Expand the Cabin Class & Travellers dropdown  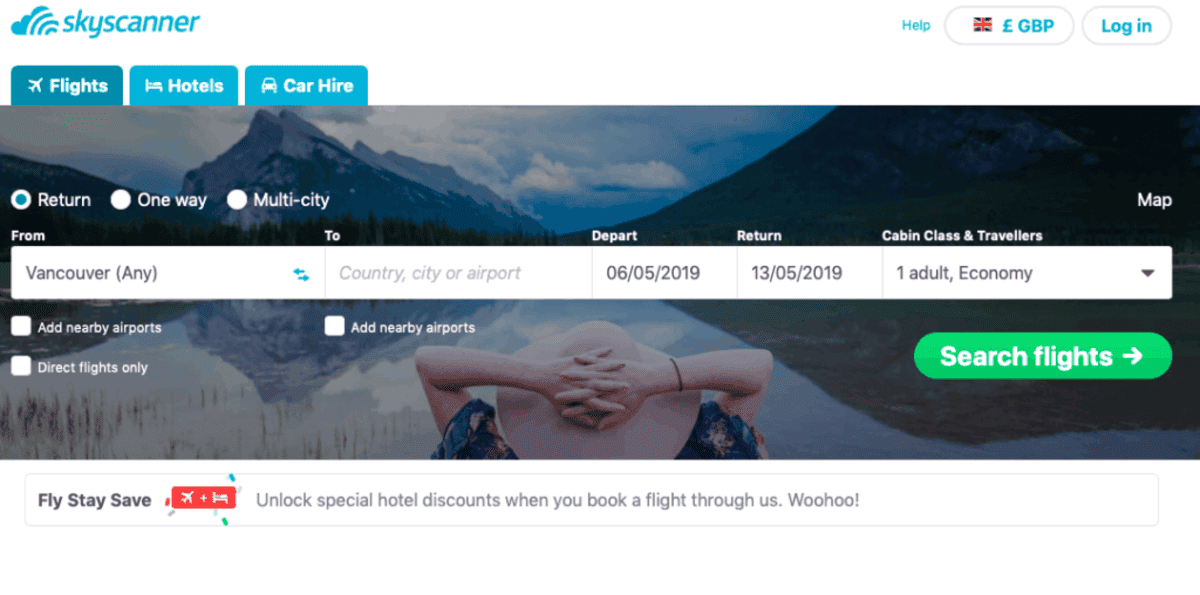tap(1027, 273)
